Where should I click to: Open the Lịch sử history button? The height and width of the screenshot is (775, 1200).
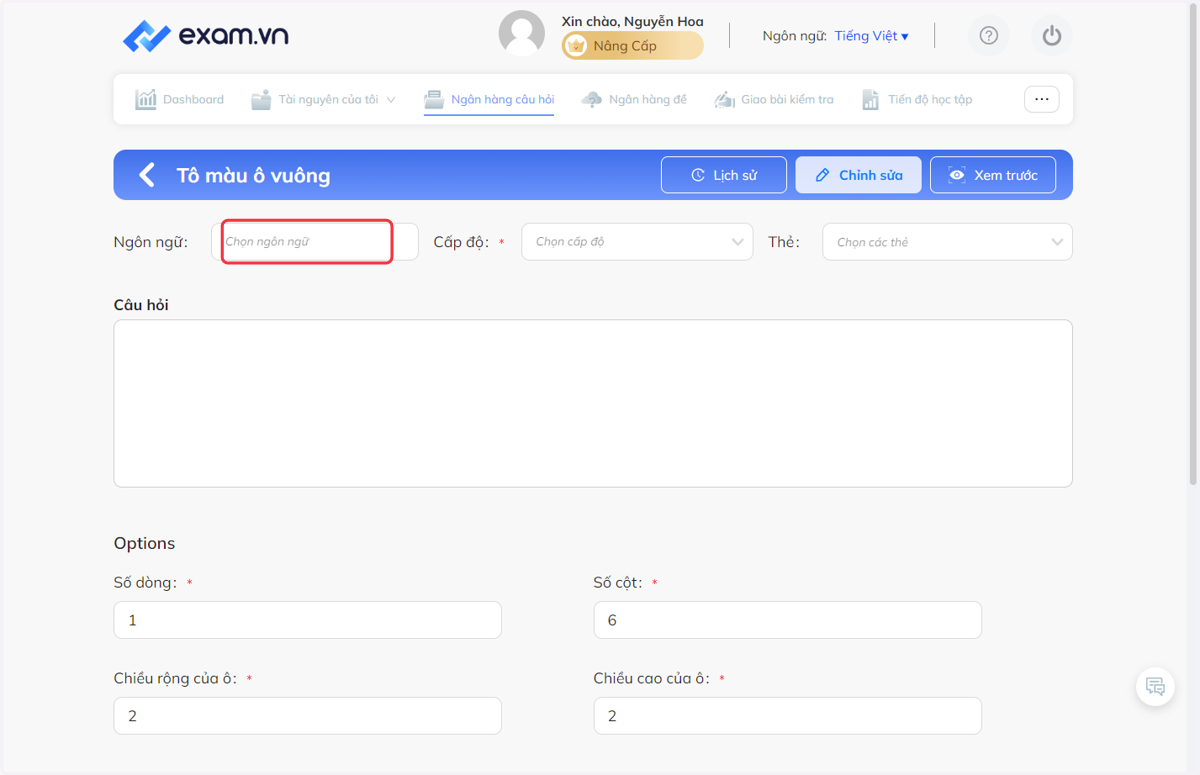click(x=724, y=175)
